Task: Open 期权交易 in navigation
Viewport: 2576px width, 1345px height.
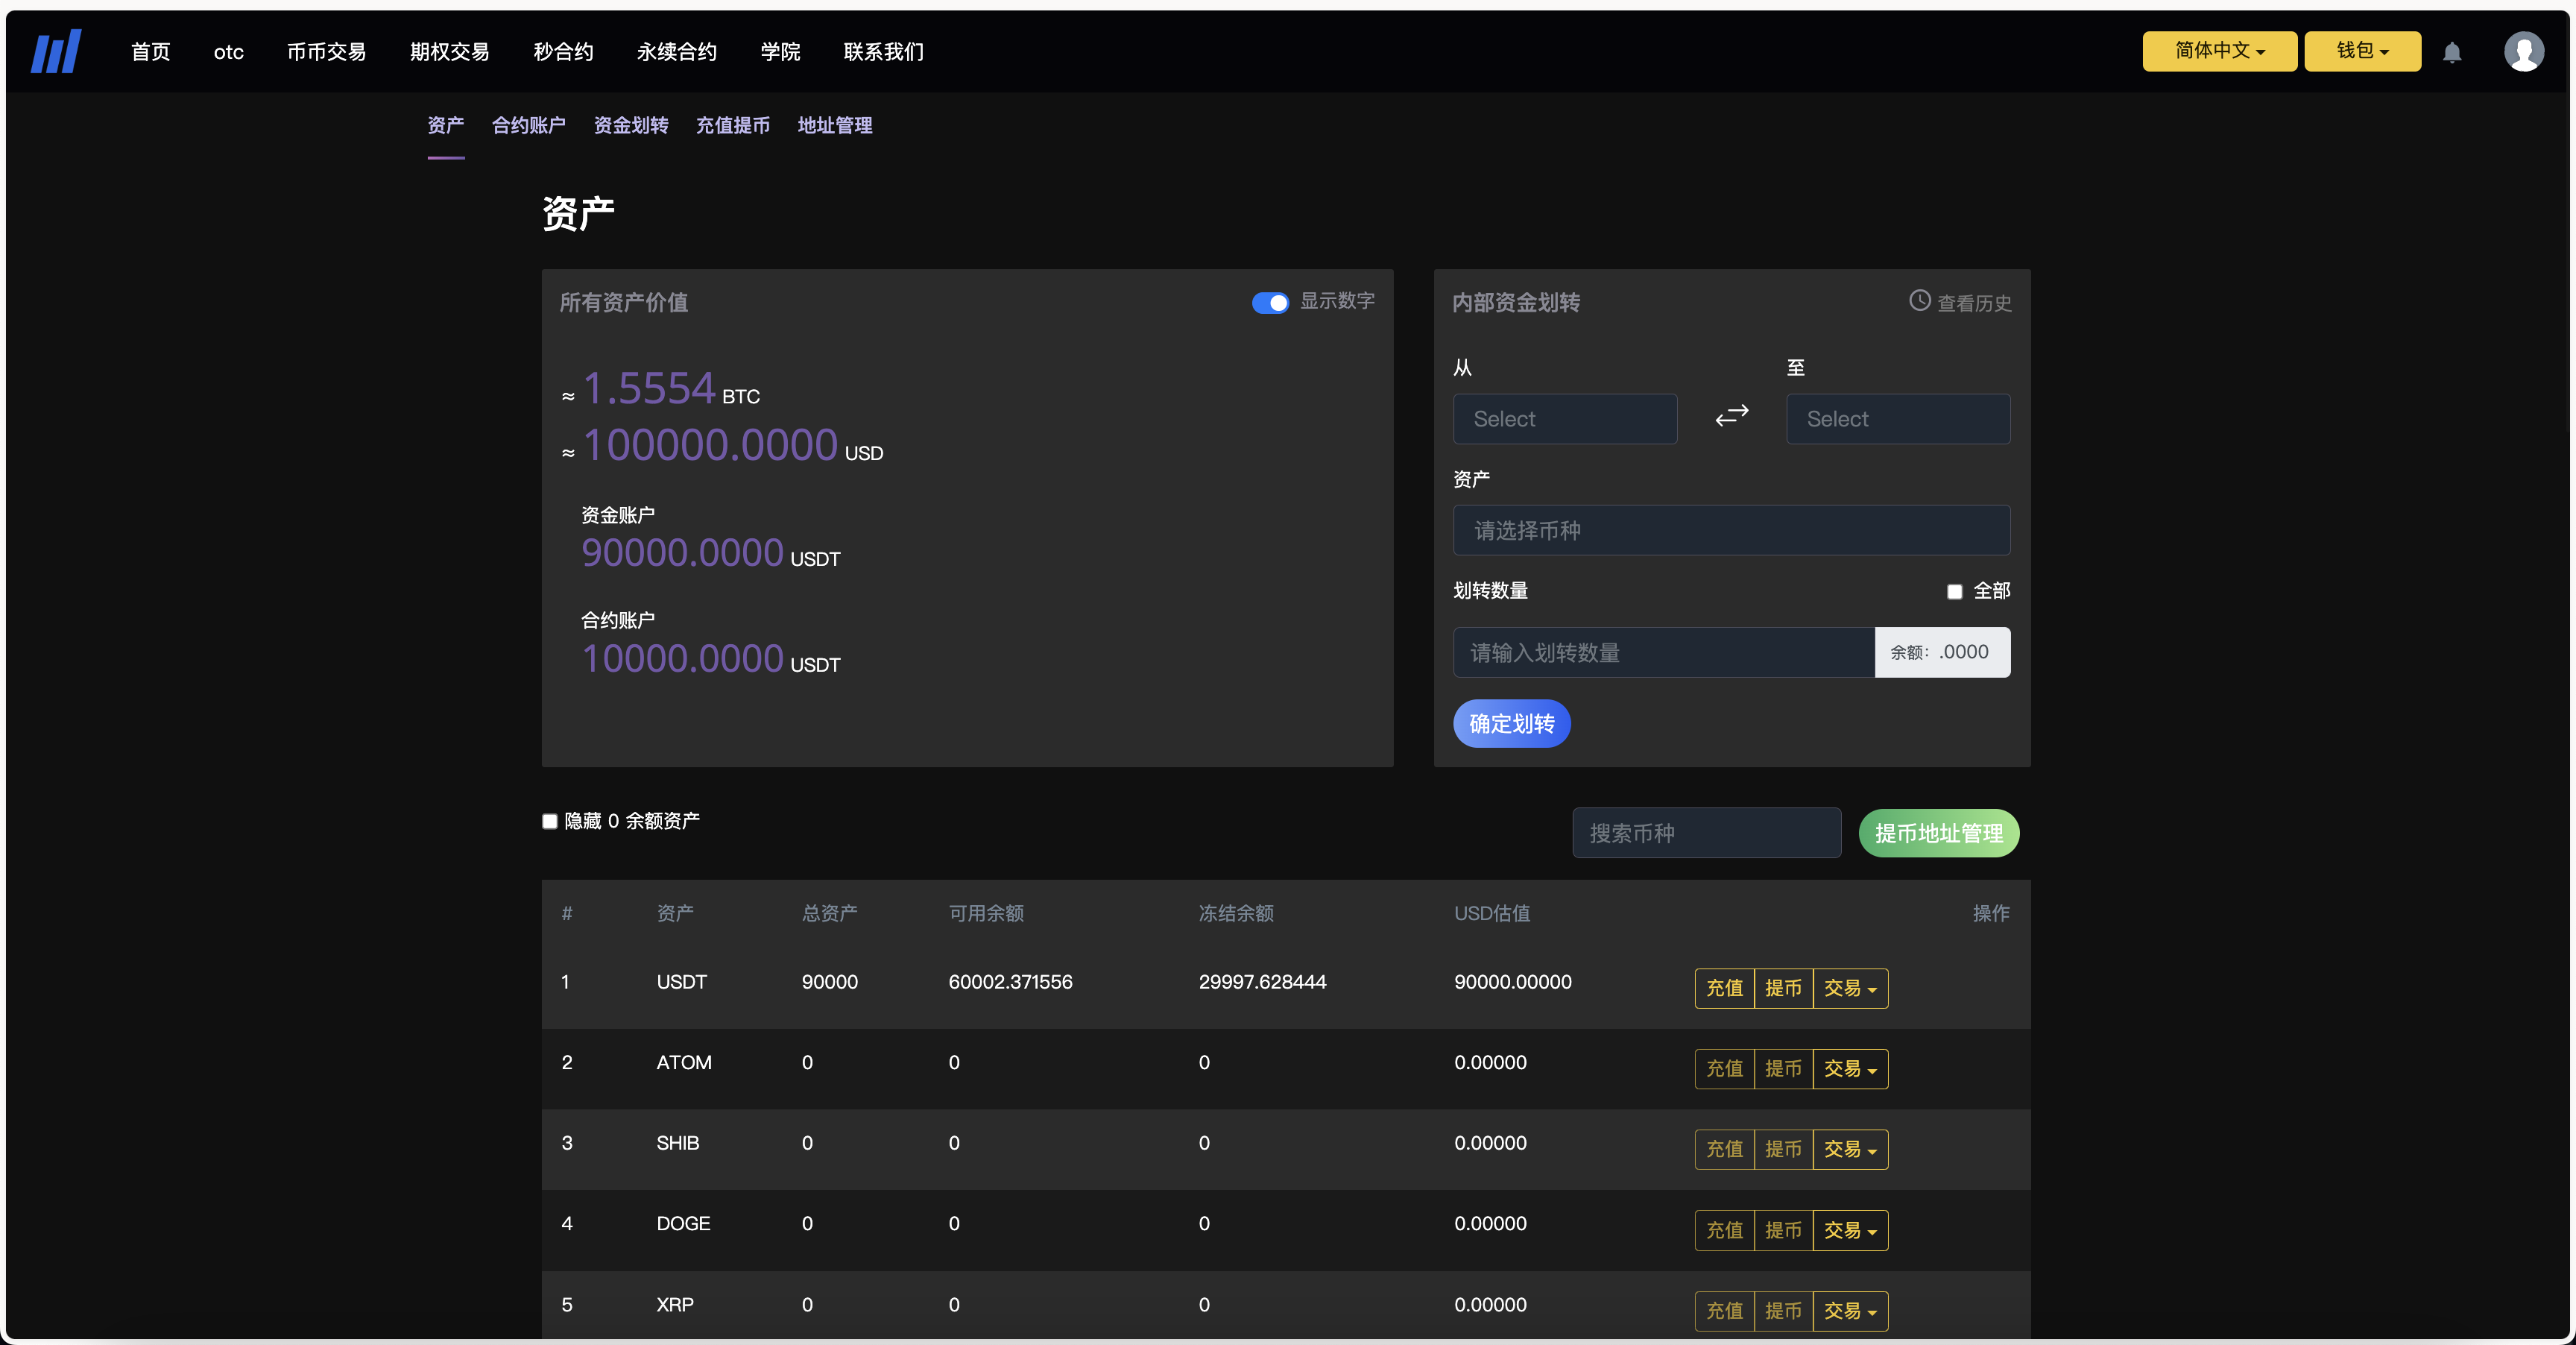Action: [x=450, y=52]
